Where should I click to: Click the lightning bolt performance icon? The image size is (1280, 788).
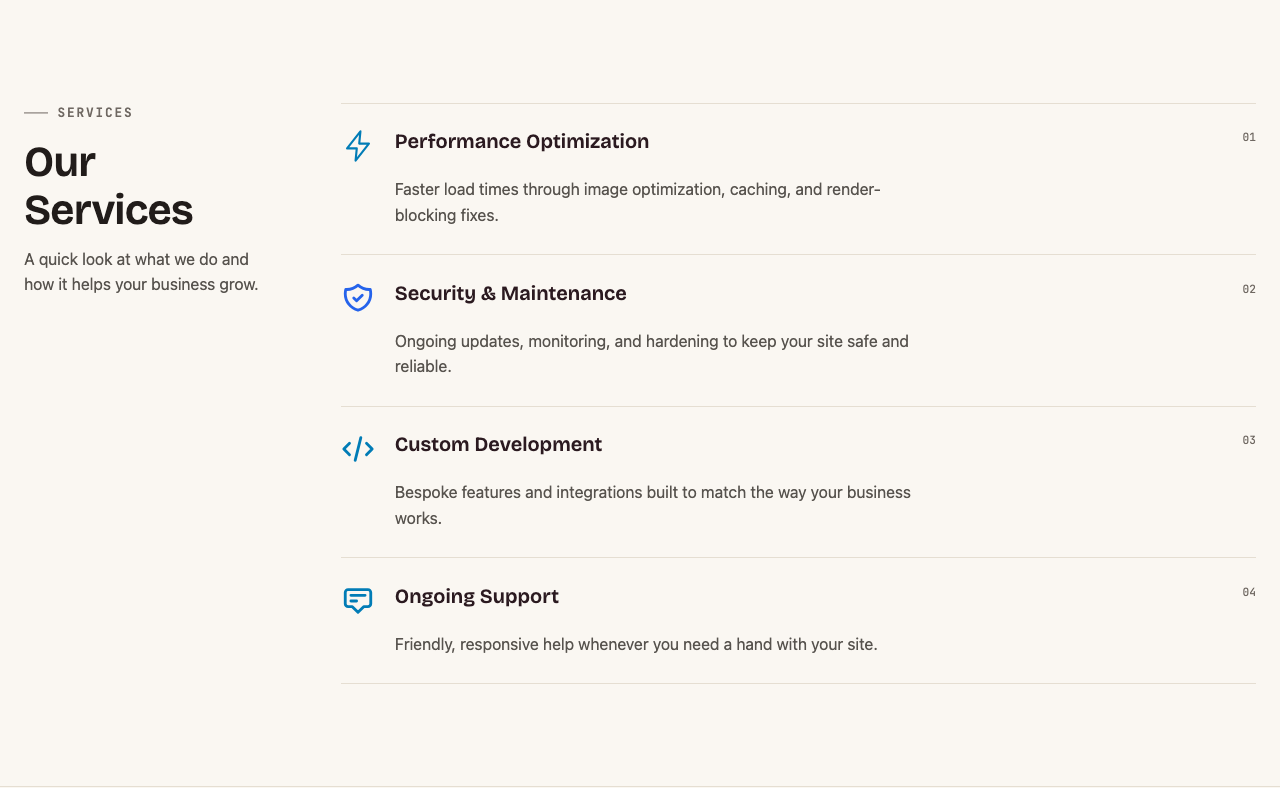point(358,146)
